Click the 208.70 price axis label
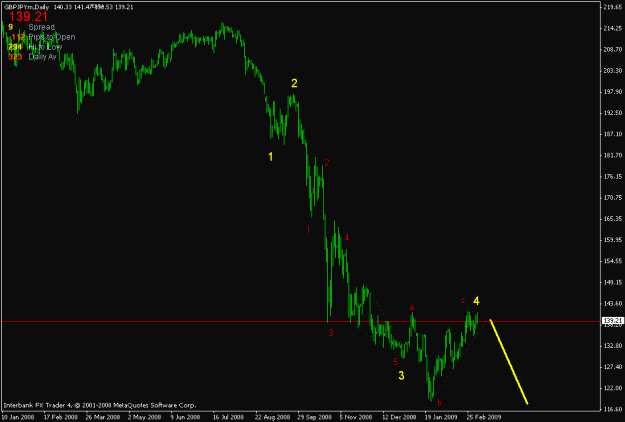Image resolution: width=625 pixels, height=422 pixels. click(x=613, y=49)
